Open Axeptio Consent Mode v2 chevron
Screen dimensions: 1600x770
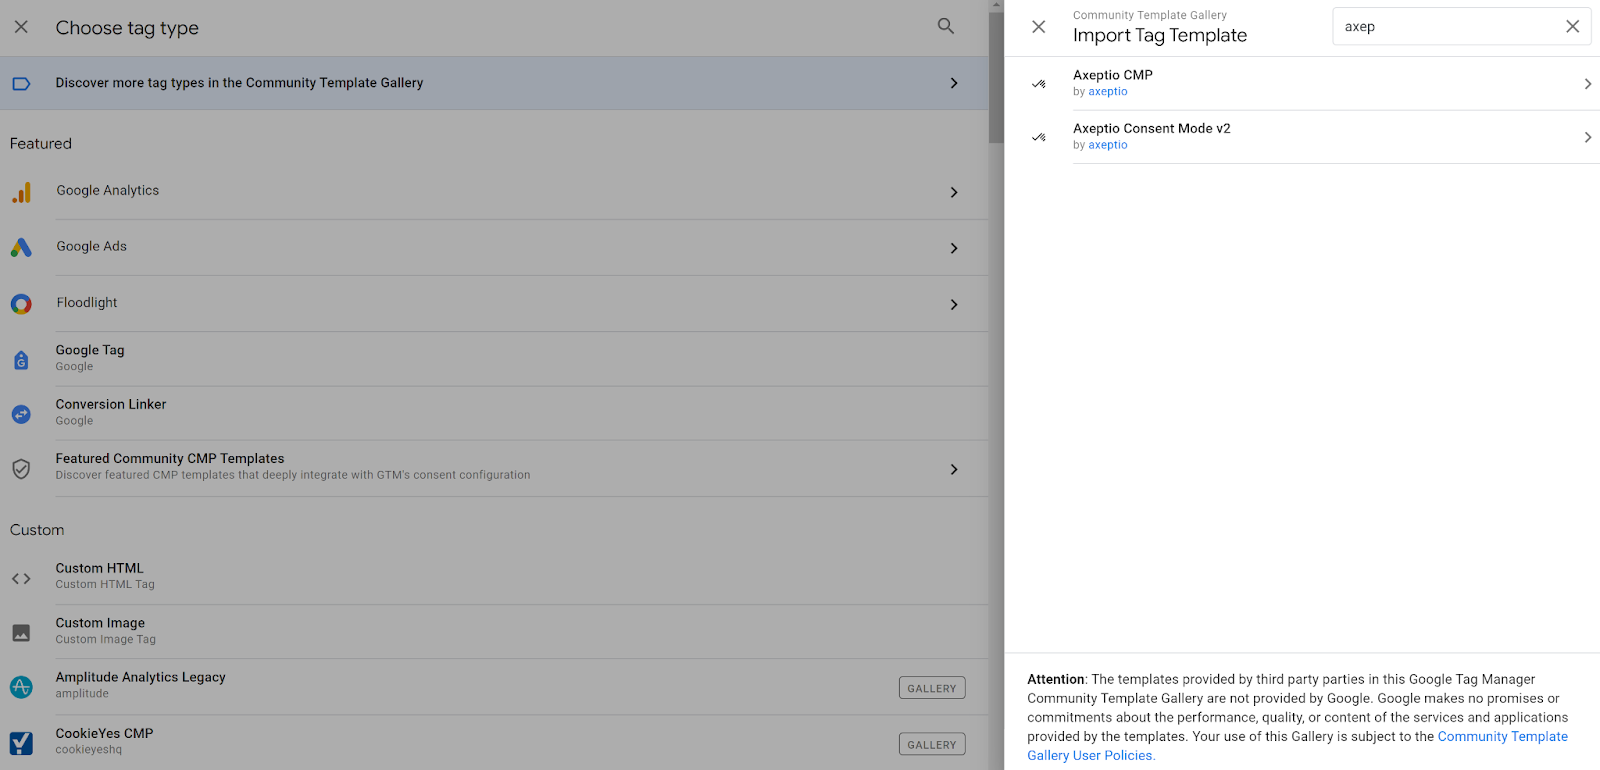click(x=1587, y=137)
